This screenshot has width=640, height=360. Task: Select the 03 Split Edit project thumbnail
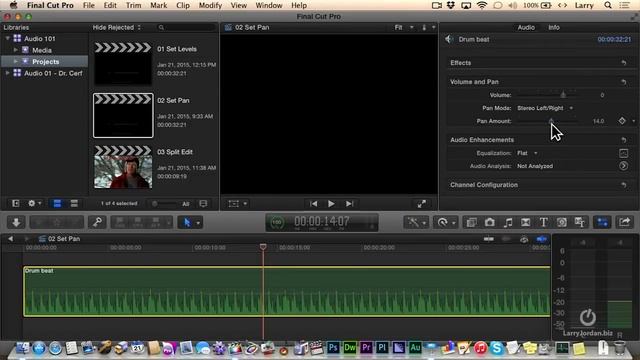(x=123, y=167)
